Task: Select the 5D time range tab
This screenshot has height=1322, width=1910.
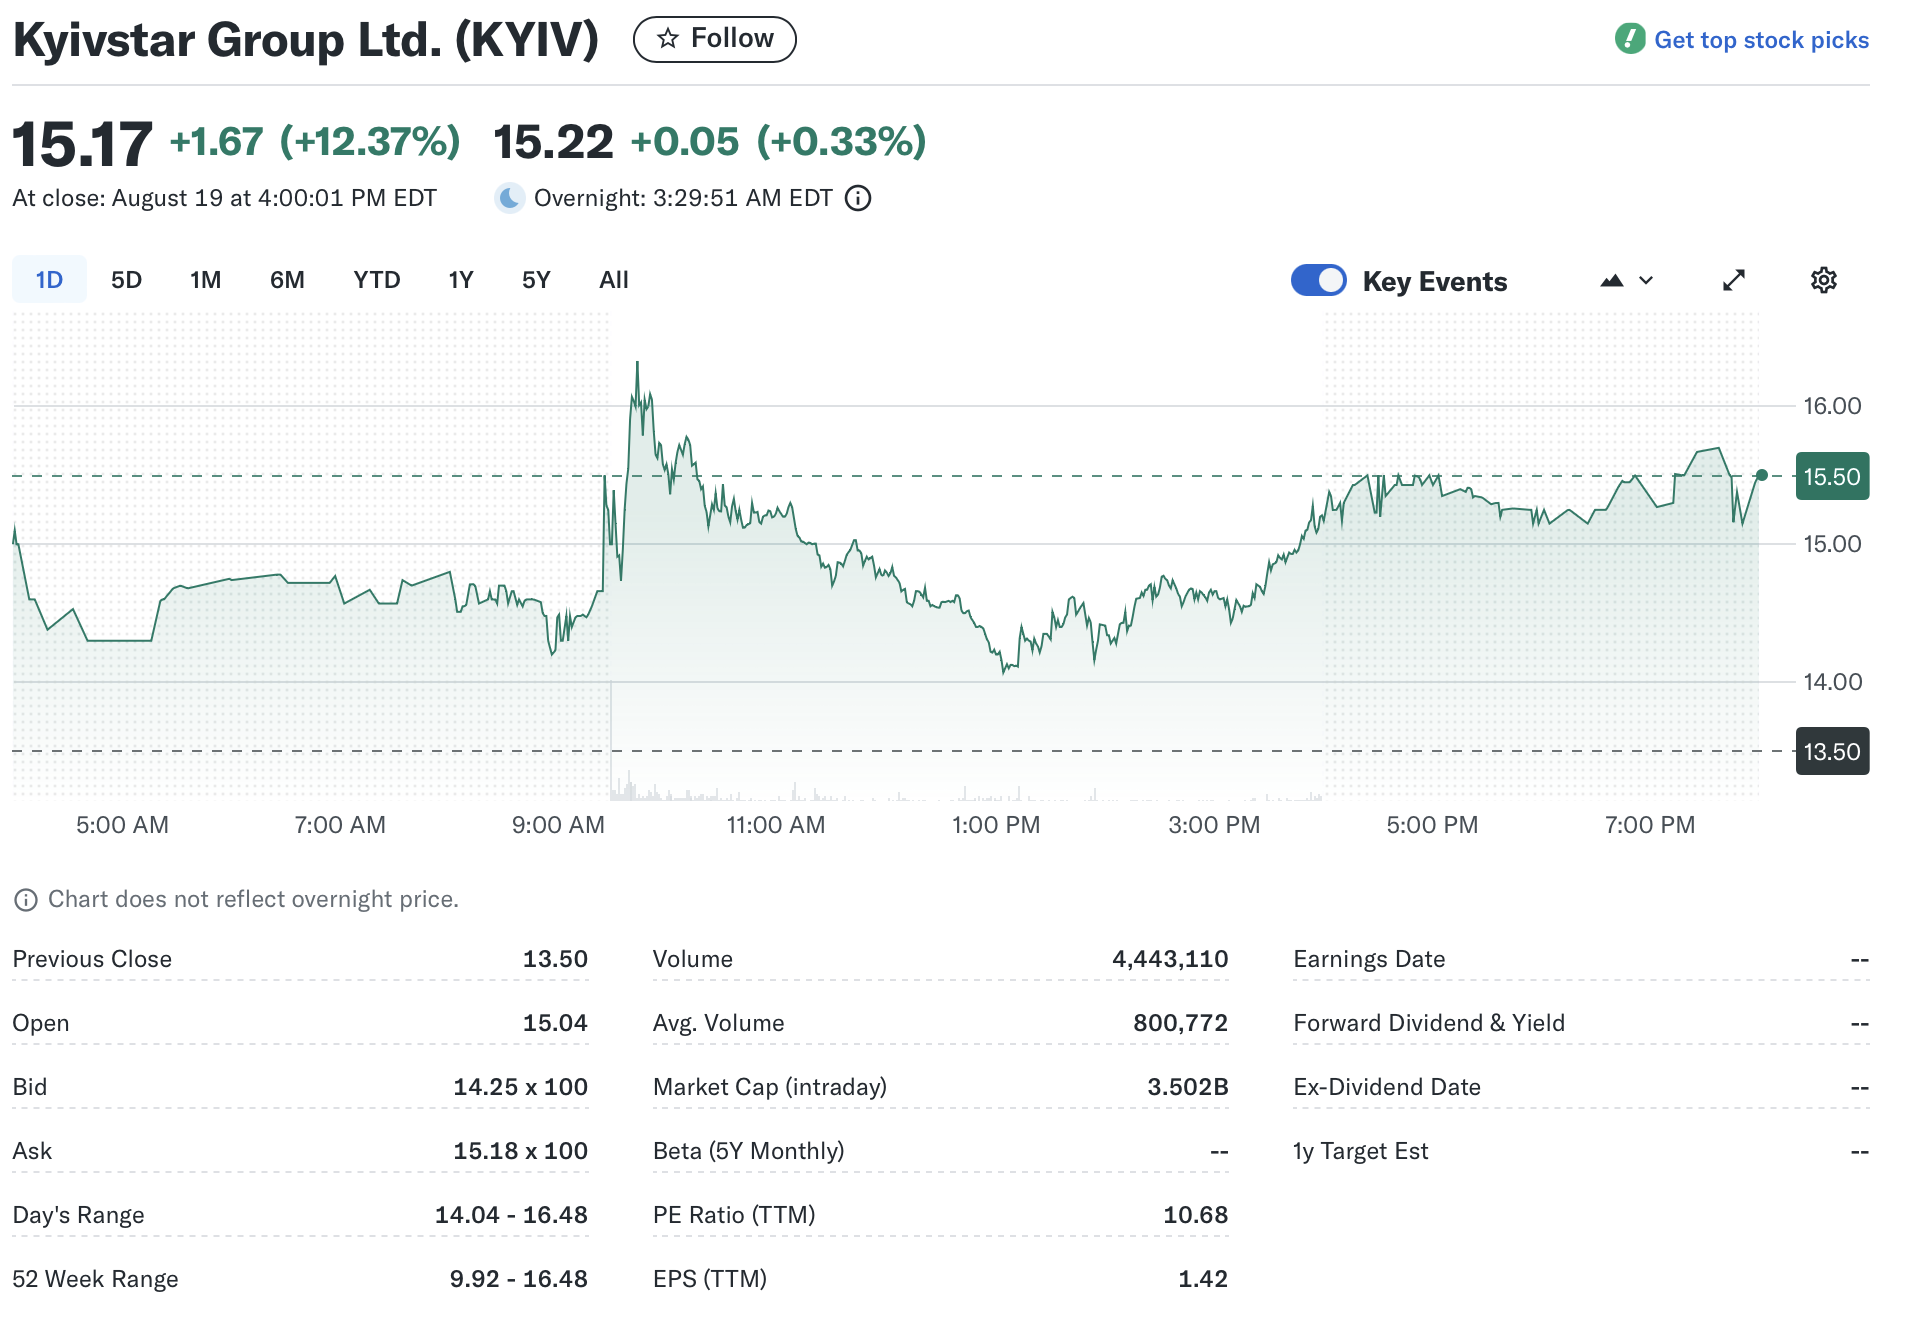Action: tap(126, 280)
